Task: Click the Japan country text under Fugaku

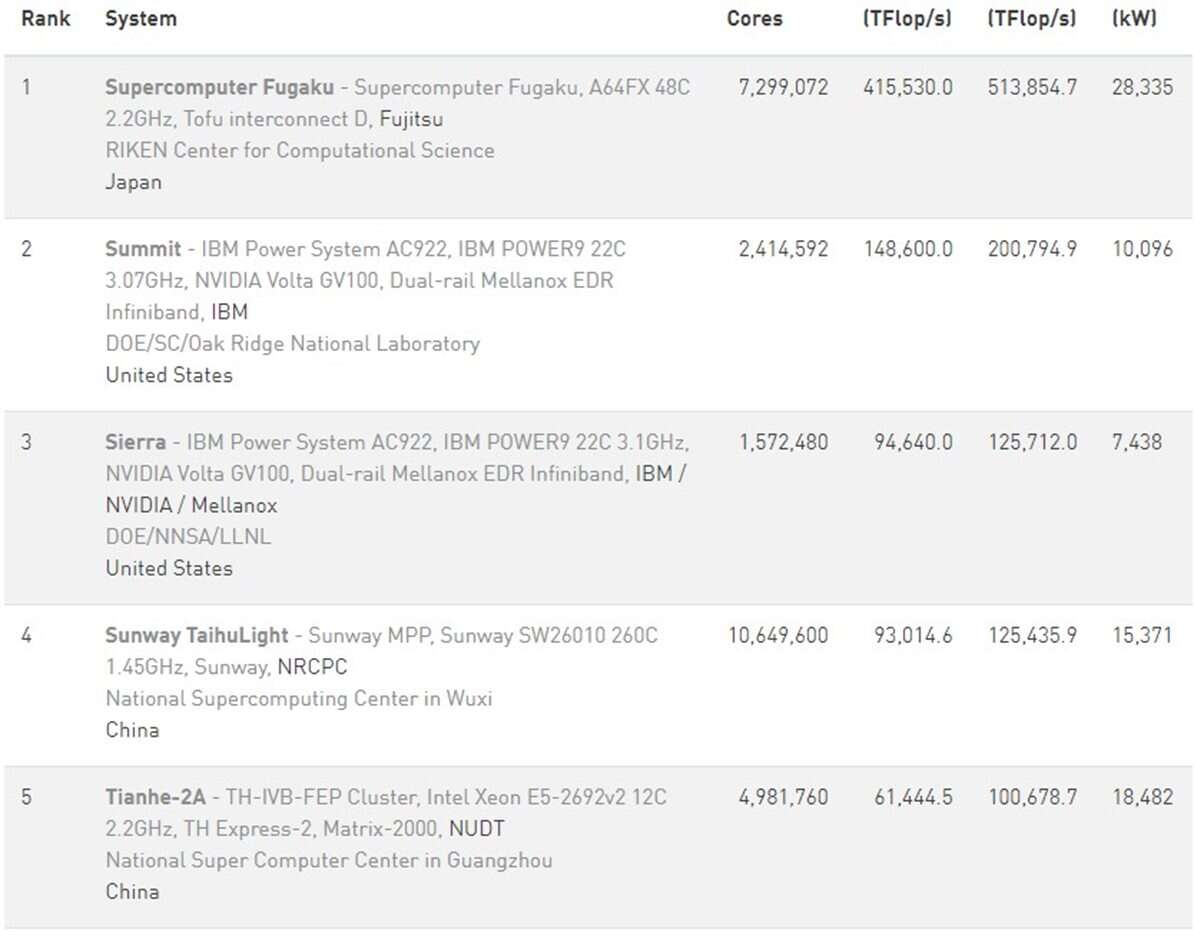Action: 133,182
